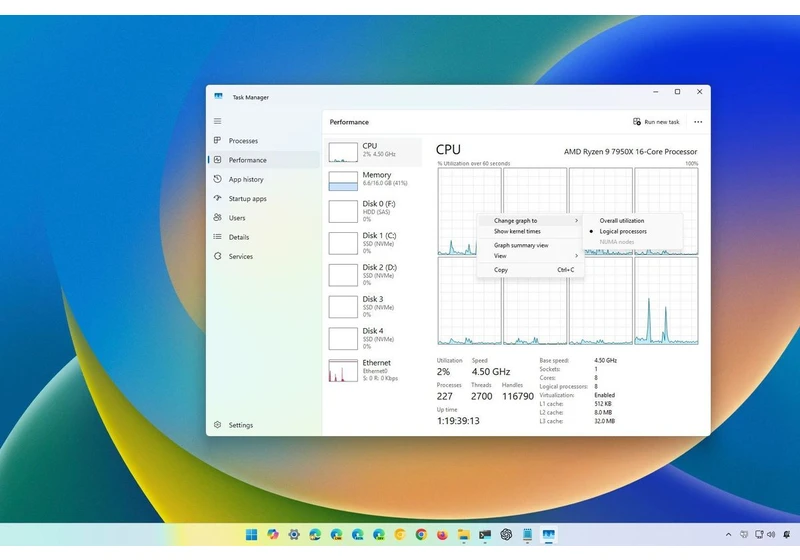Click the CPU graph with the two tall spikes

pos(666,301)
